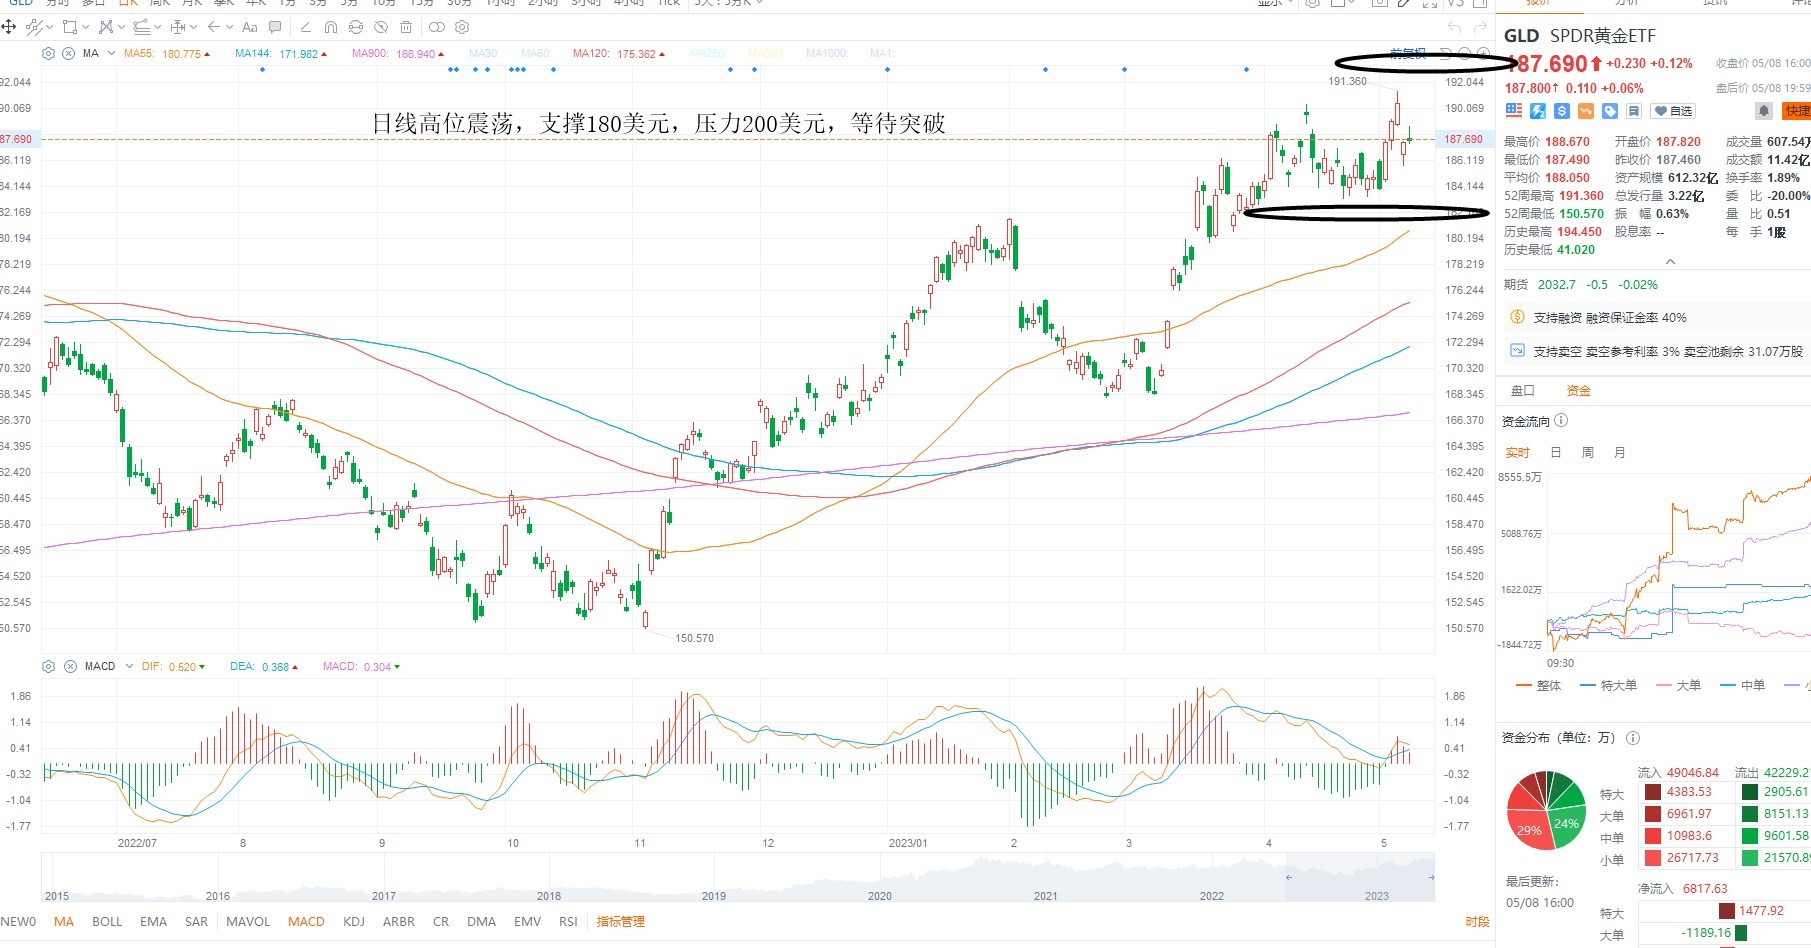Viewport: 1811px width, 948px height.
Task: Expand the MA indicator dropdown arrow
Action: [x=111, y=53]
